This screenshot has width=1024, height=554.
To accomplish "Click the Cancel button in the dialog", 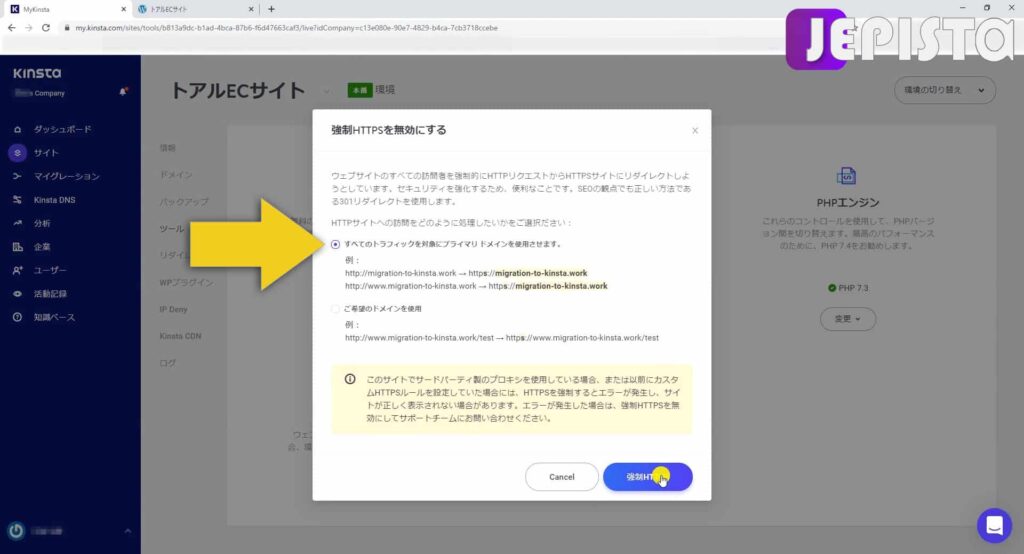I will [562, 477].
